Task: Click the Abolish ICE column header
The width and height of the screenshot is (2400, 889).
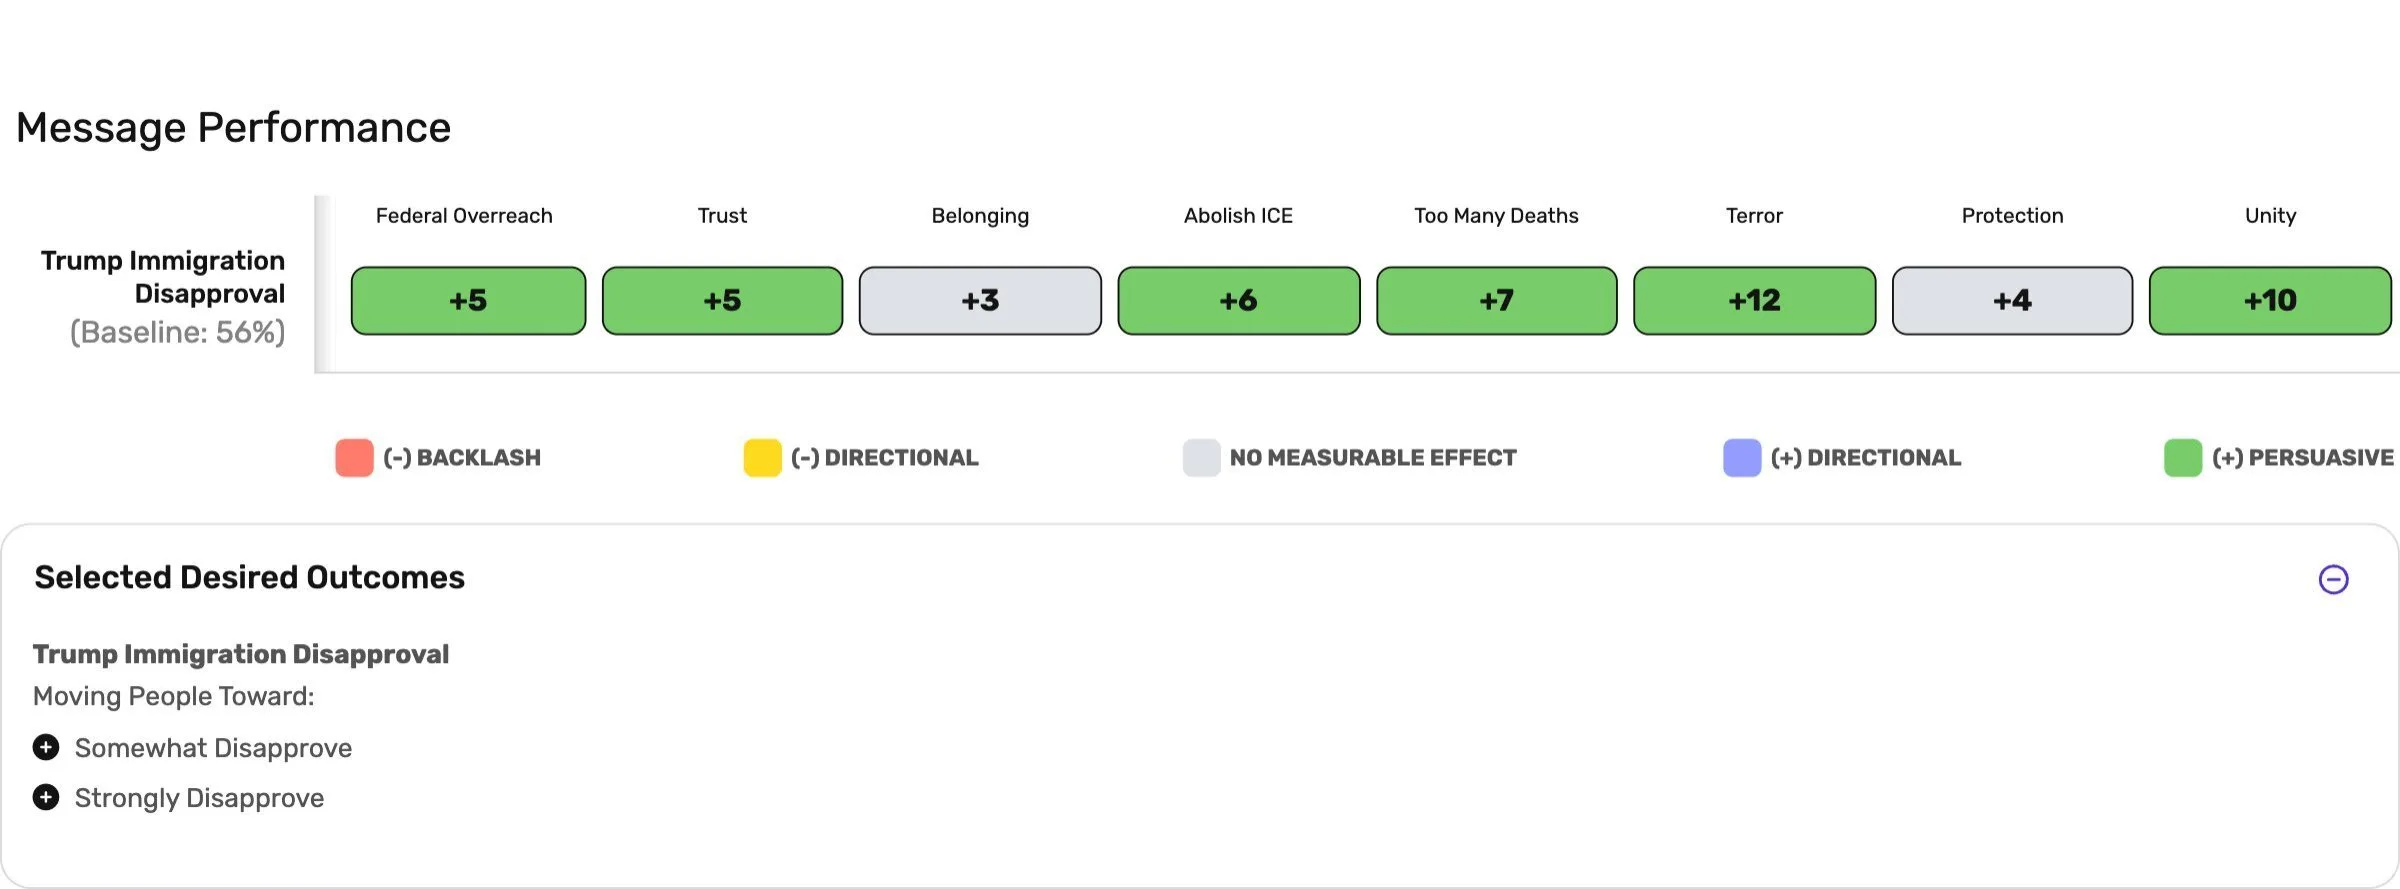Action: 1238,216
